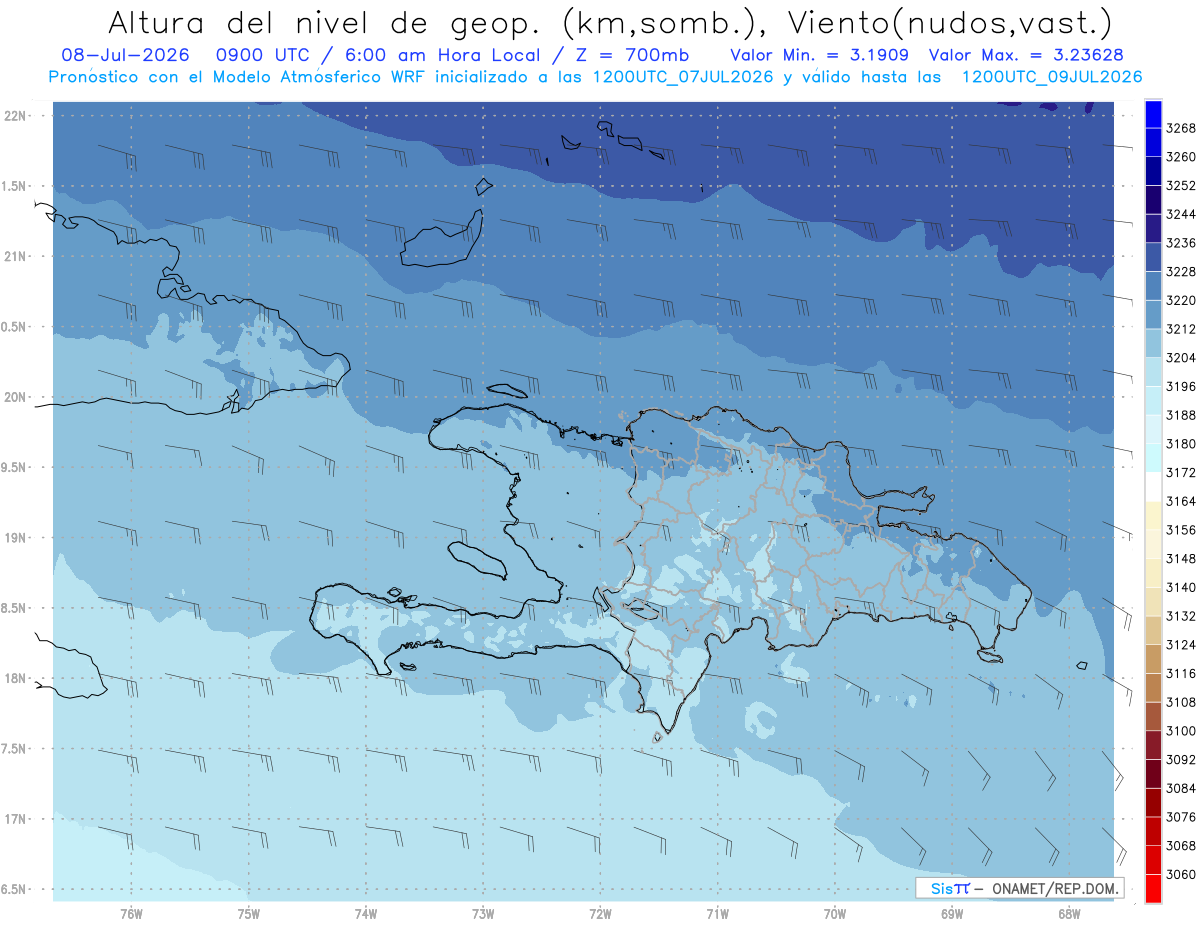Select the 68W longitude label

1069,913
